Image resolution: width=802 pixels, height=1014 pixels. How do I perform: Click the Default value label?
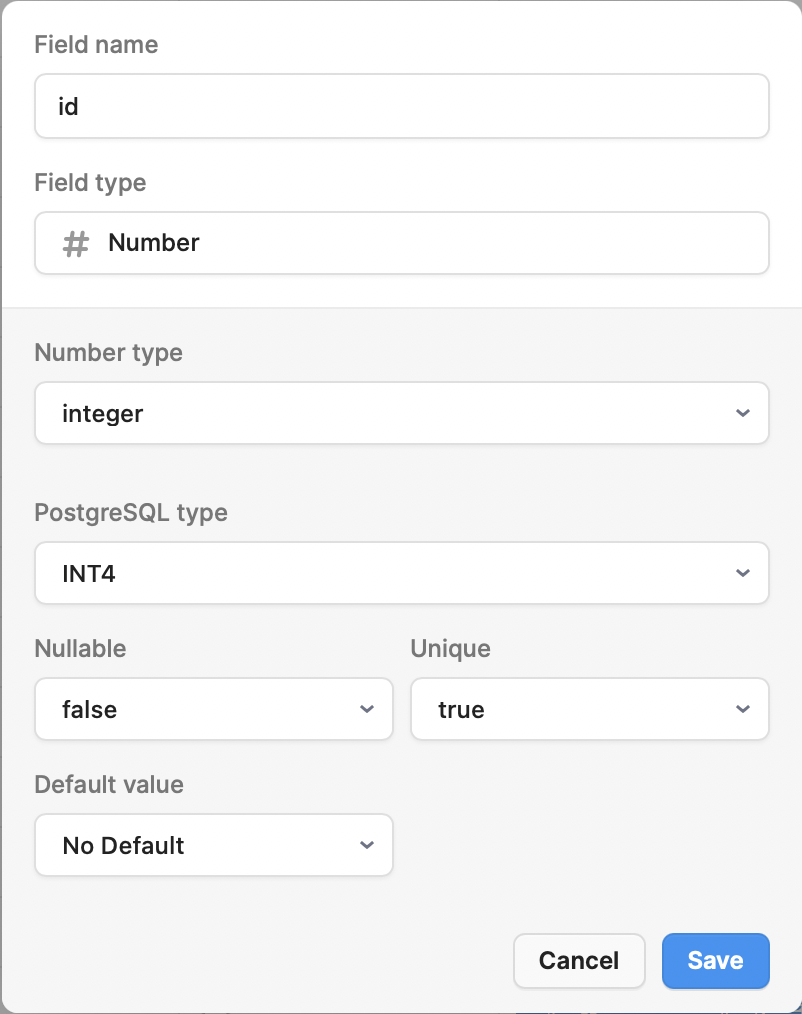click(x=109, y=784)
